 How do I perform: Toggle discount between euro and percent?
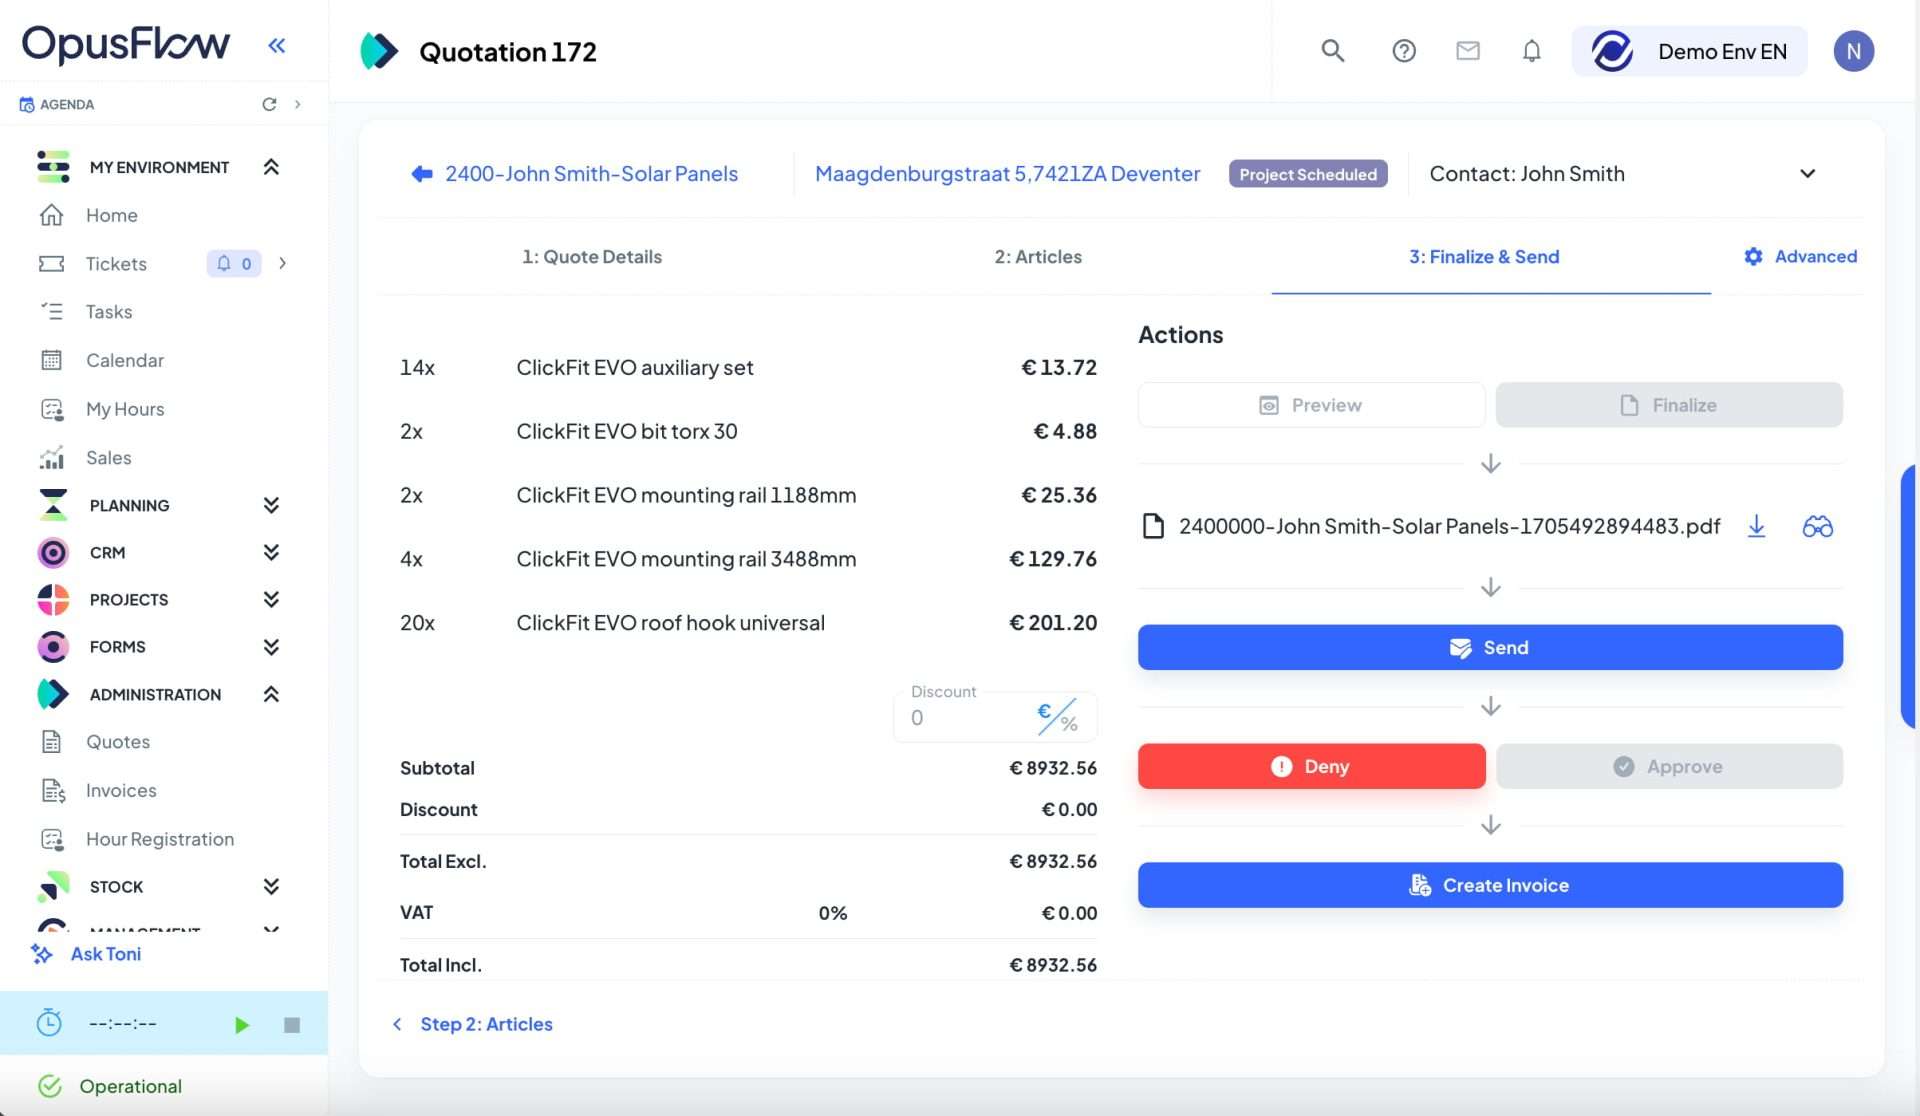[1057, 717]
